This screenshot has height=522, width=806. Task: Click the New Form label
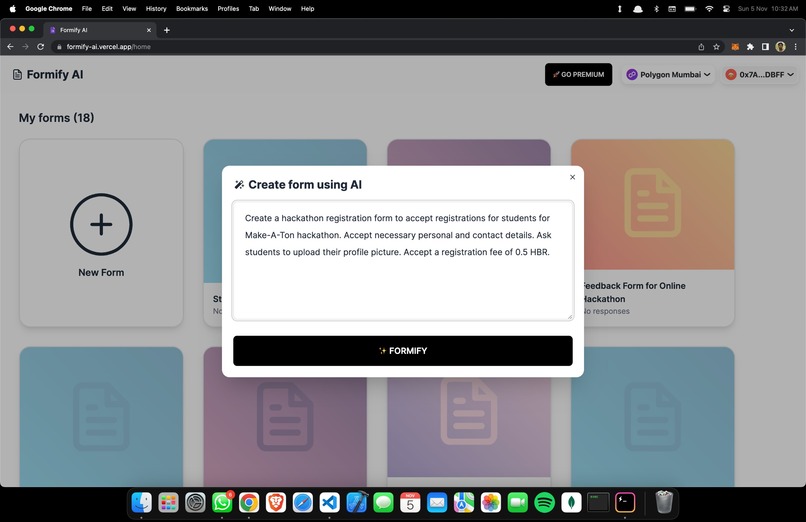tap(101, 273)
